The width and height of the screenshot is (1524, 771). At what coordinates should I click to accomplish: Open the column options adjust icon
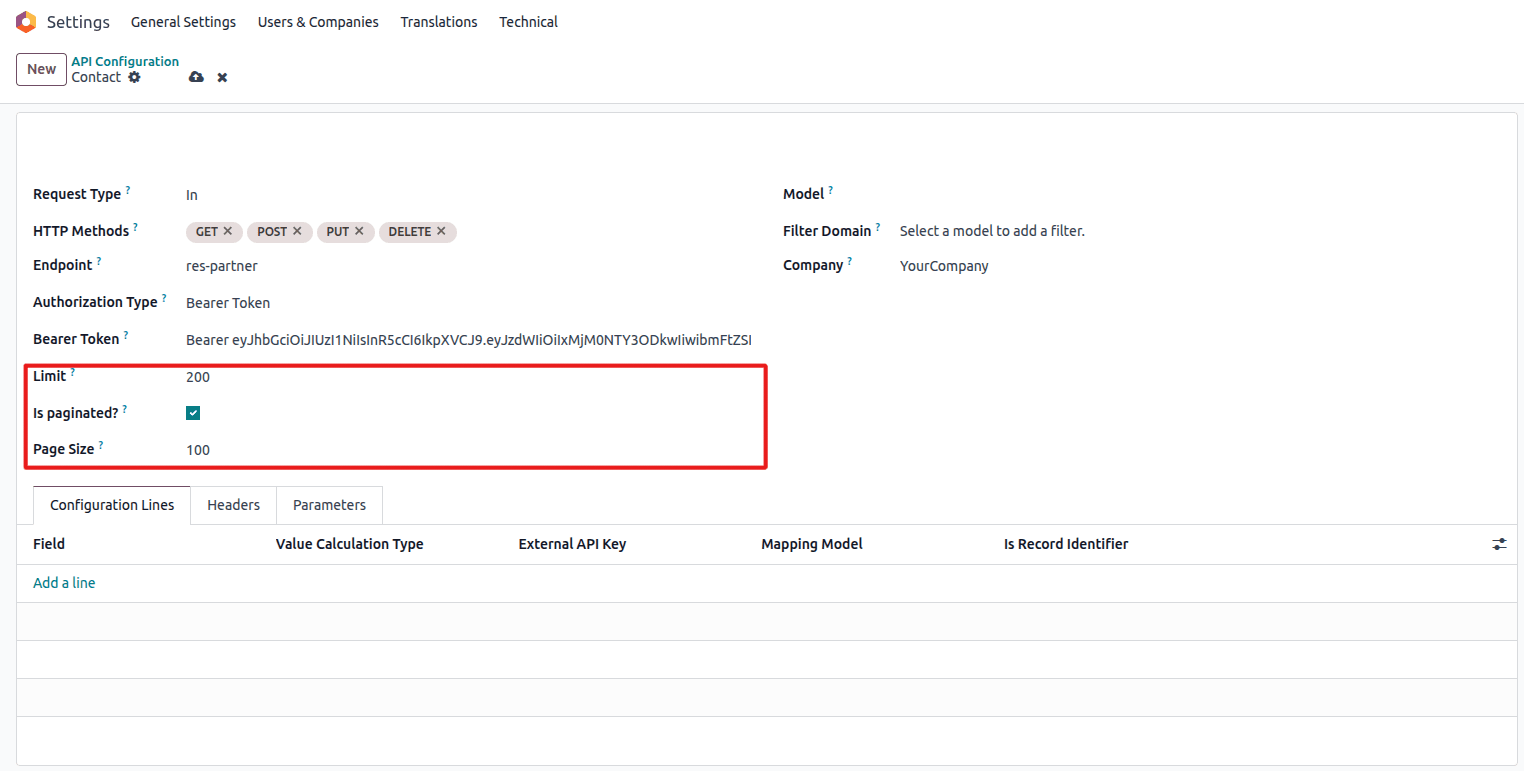(x=1499, y=544)
